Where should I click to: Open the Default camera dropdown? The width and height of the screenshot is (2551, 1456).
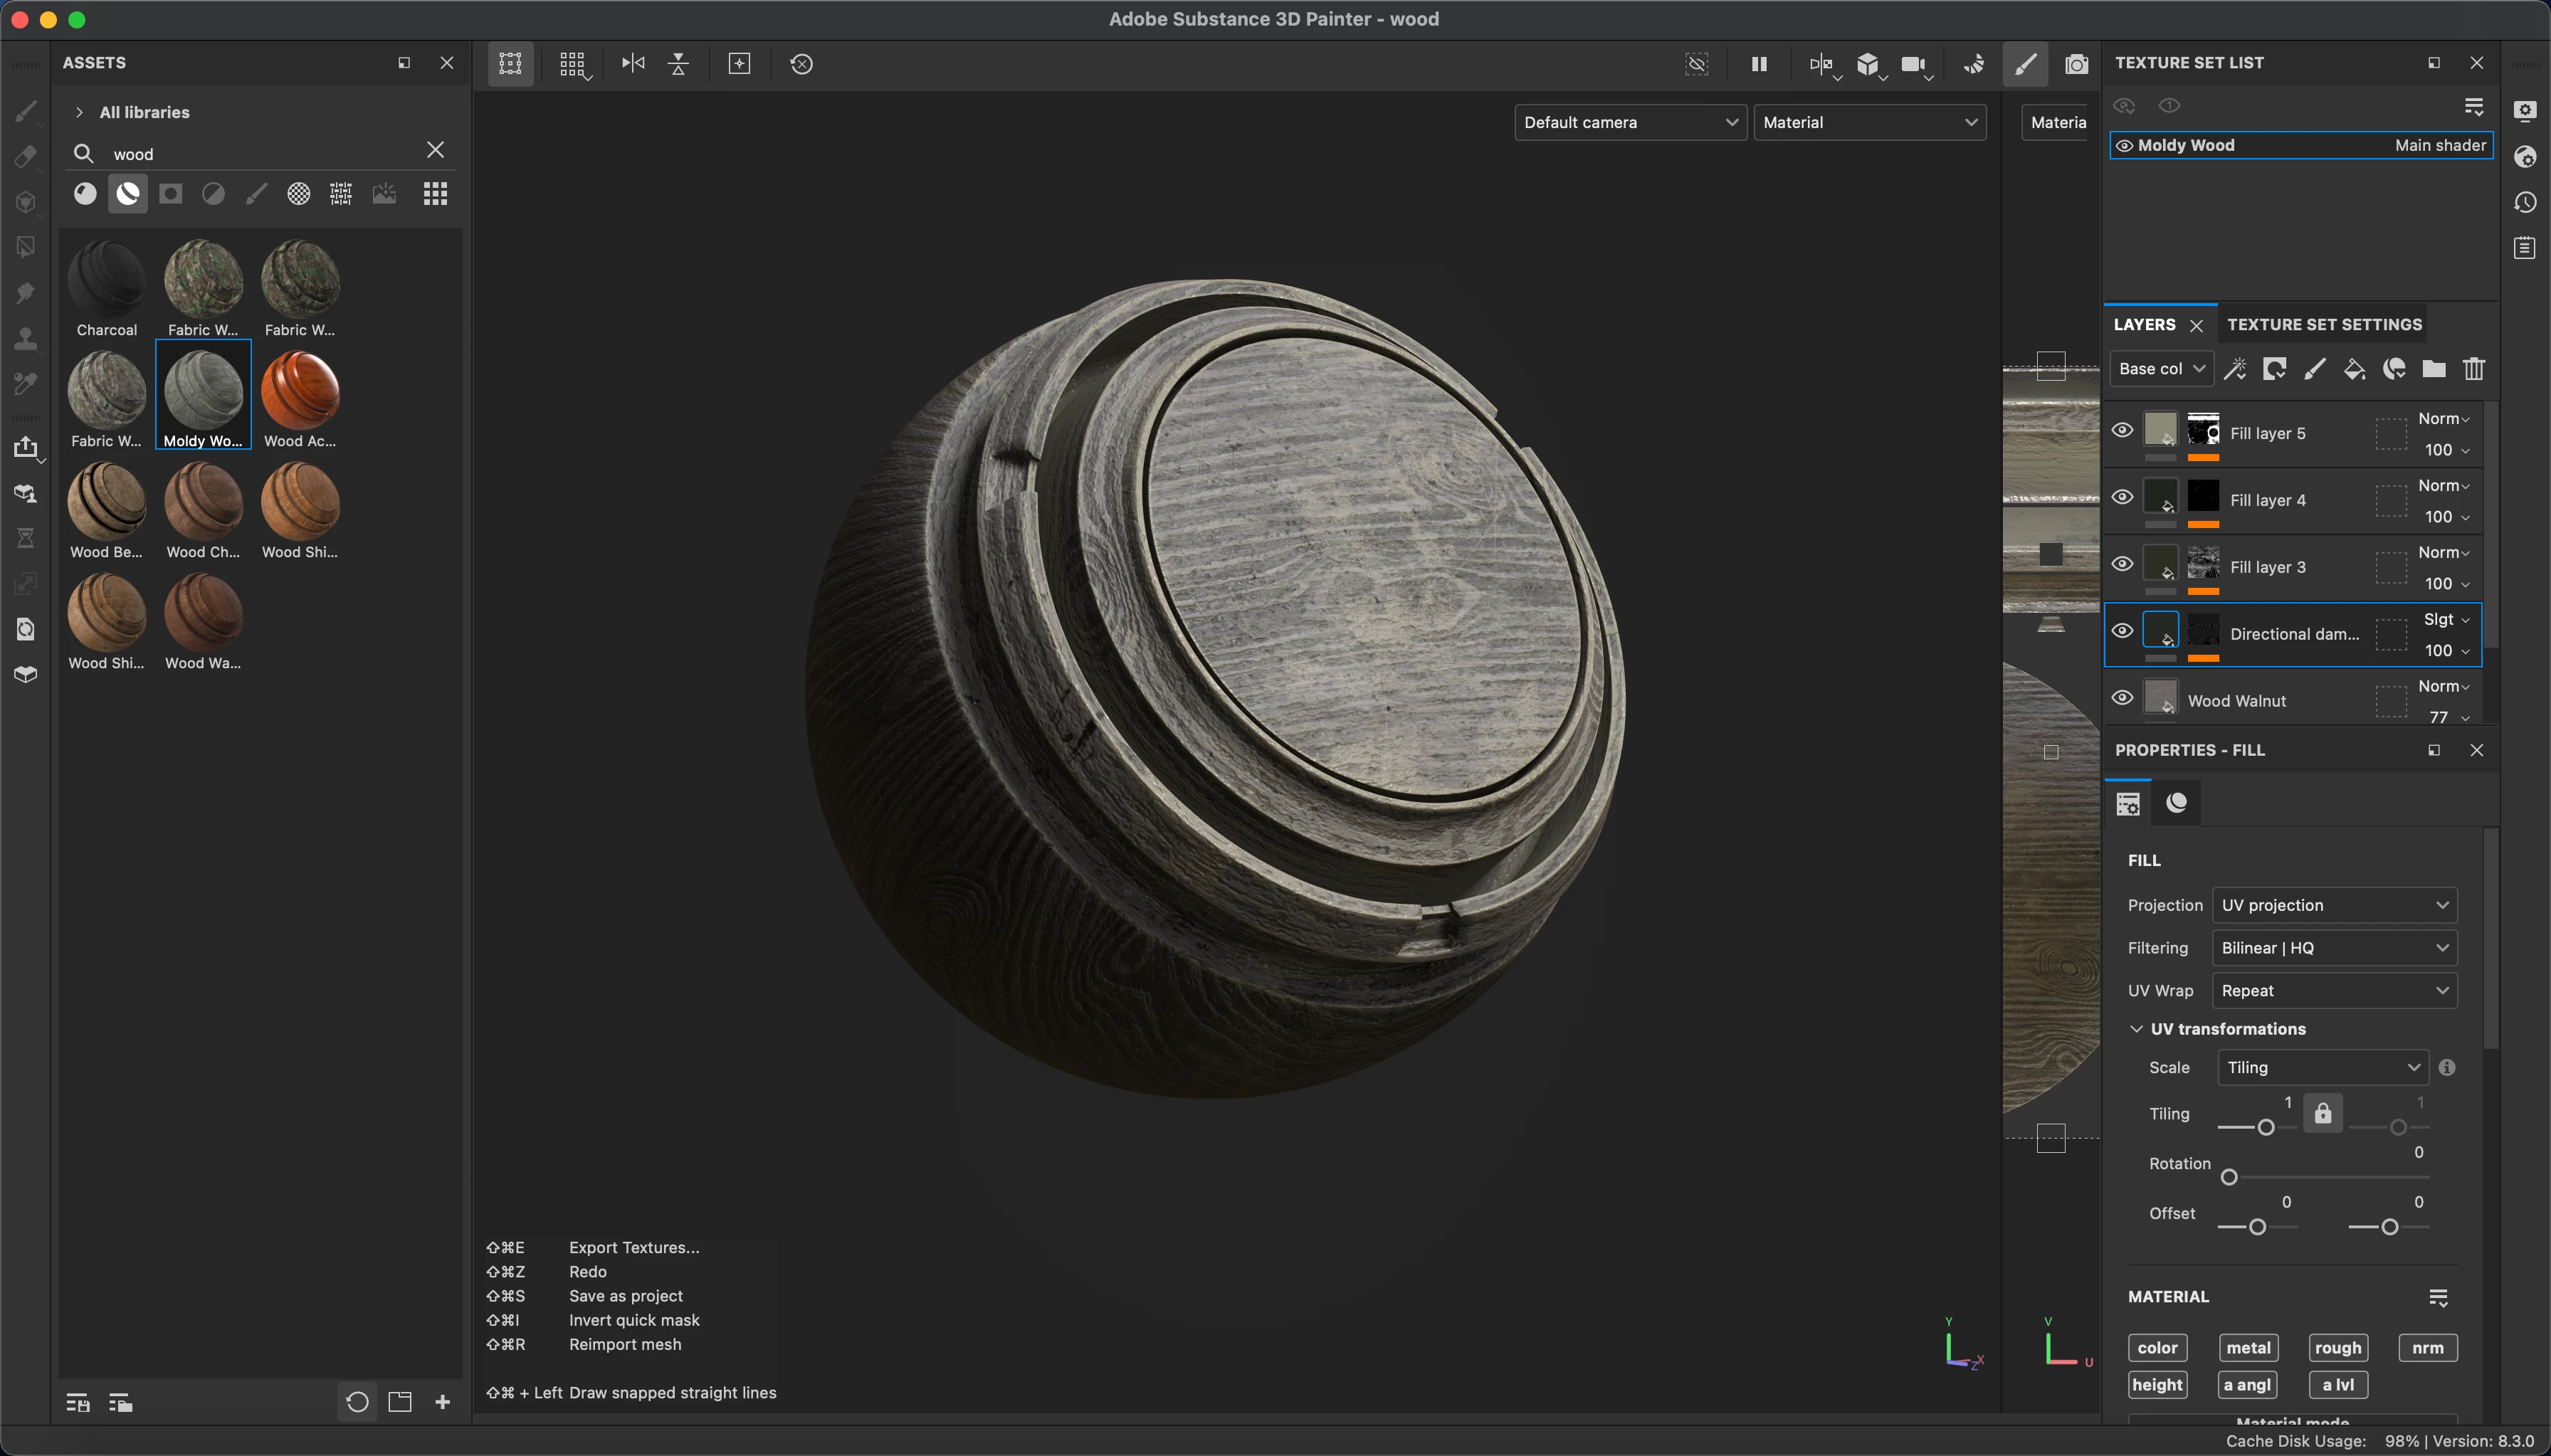pos(1630,122)
